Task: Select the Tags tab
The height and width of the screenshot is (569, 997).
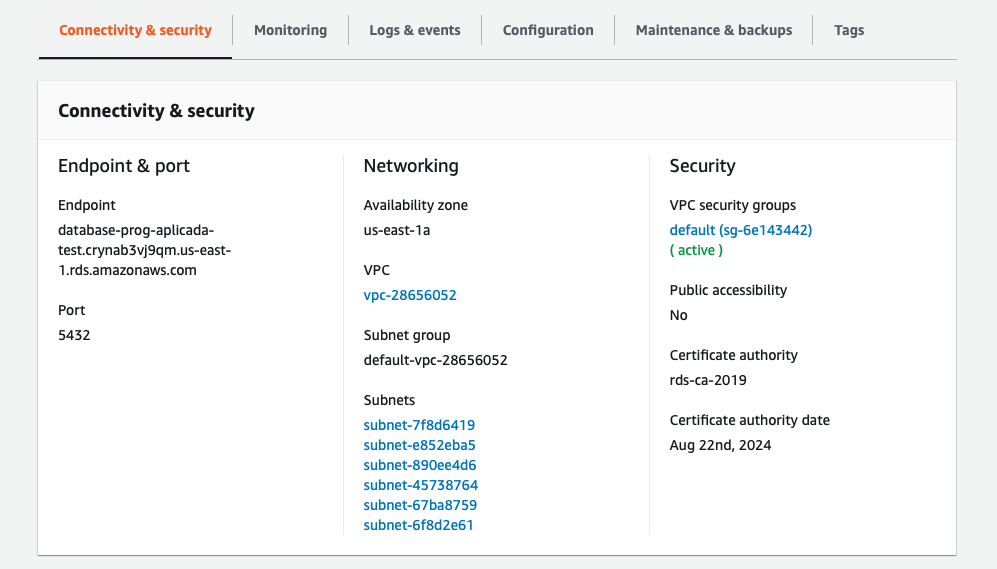Action: 849,30
